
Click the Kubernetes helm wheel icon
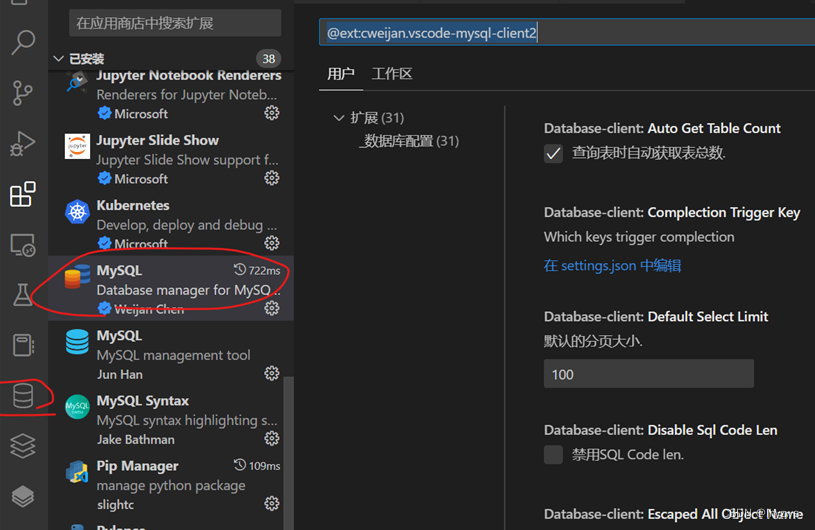[77, 212]
